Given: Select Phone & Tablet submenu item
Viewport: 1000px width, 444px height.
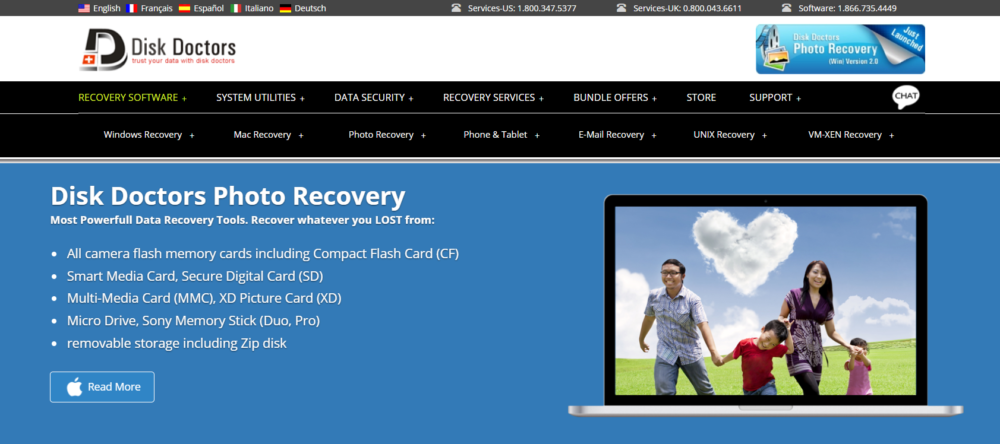Looking at the screenshot, I should (x=496, y=135).
